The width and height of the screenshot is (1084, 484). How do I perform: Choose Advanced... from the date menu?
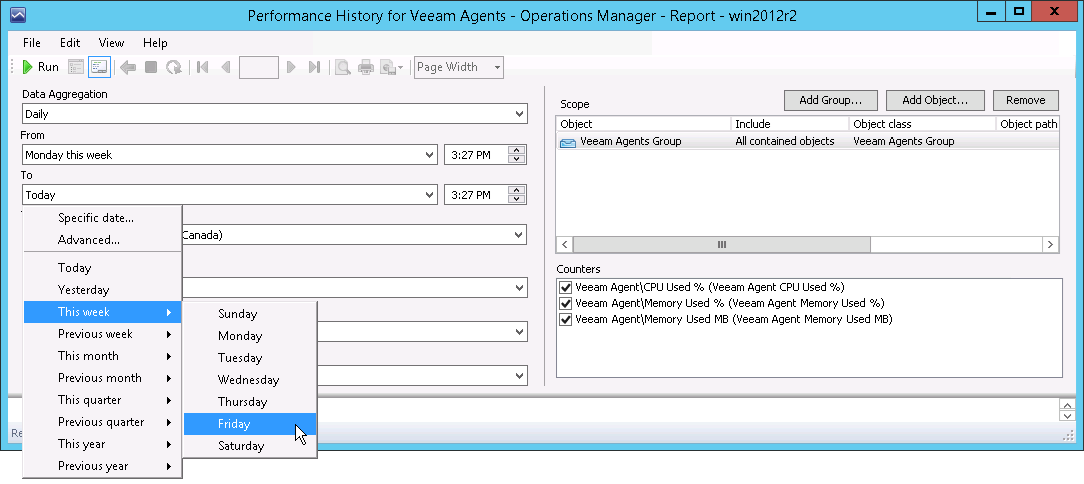102,240
